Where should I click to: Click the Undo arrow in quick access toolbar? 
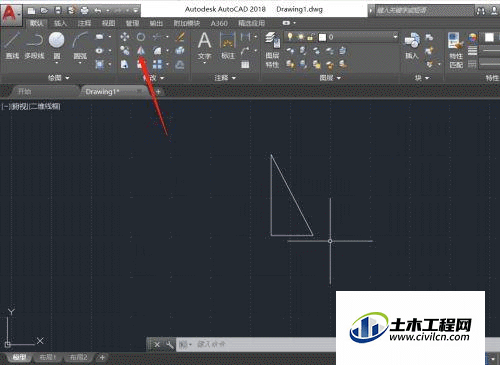(98, 11)
